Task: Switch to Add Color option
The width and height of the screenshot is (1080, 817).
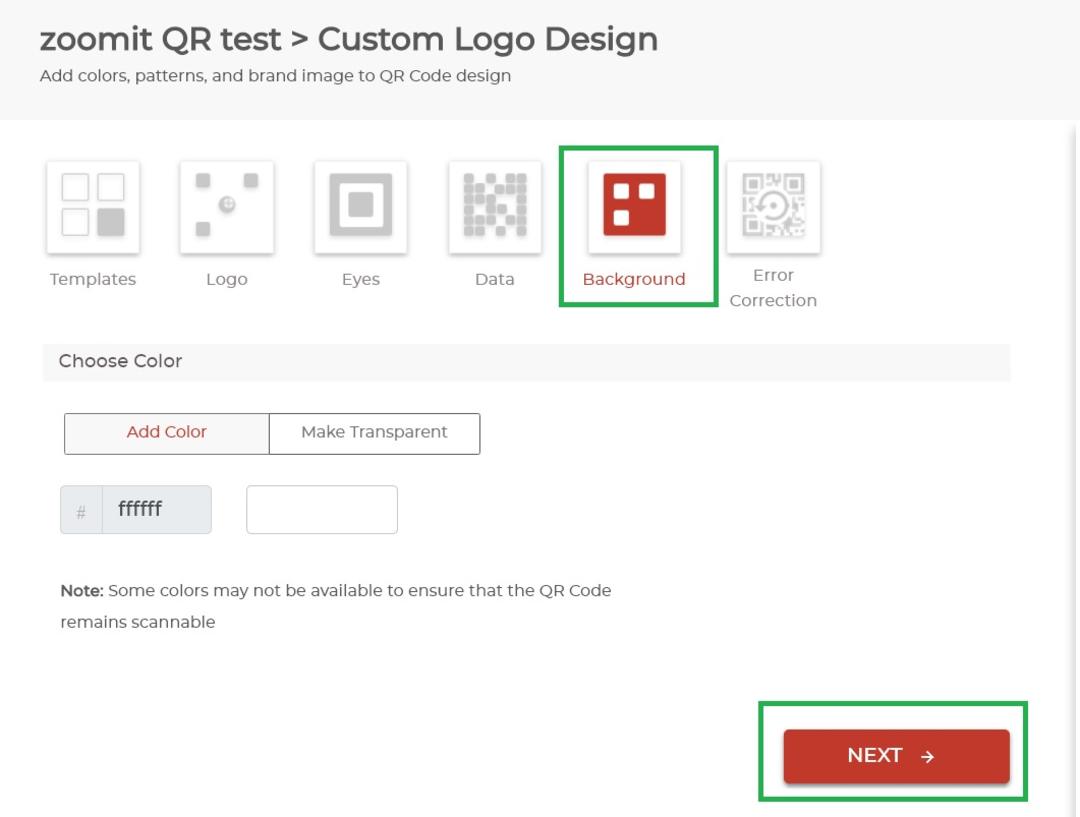Action: [167, 433]
